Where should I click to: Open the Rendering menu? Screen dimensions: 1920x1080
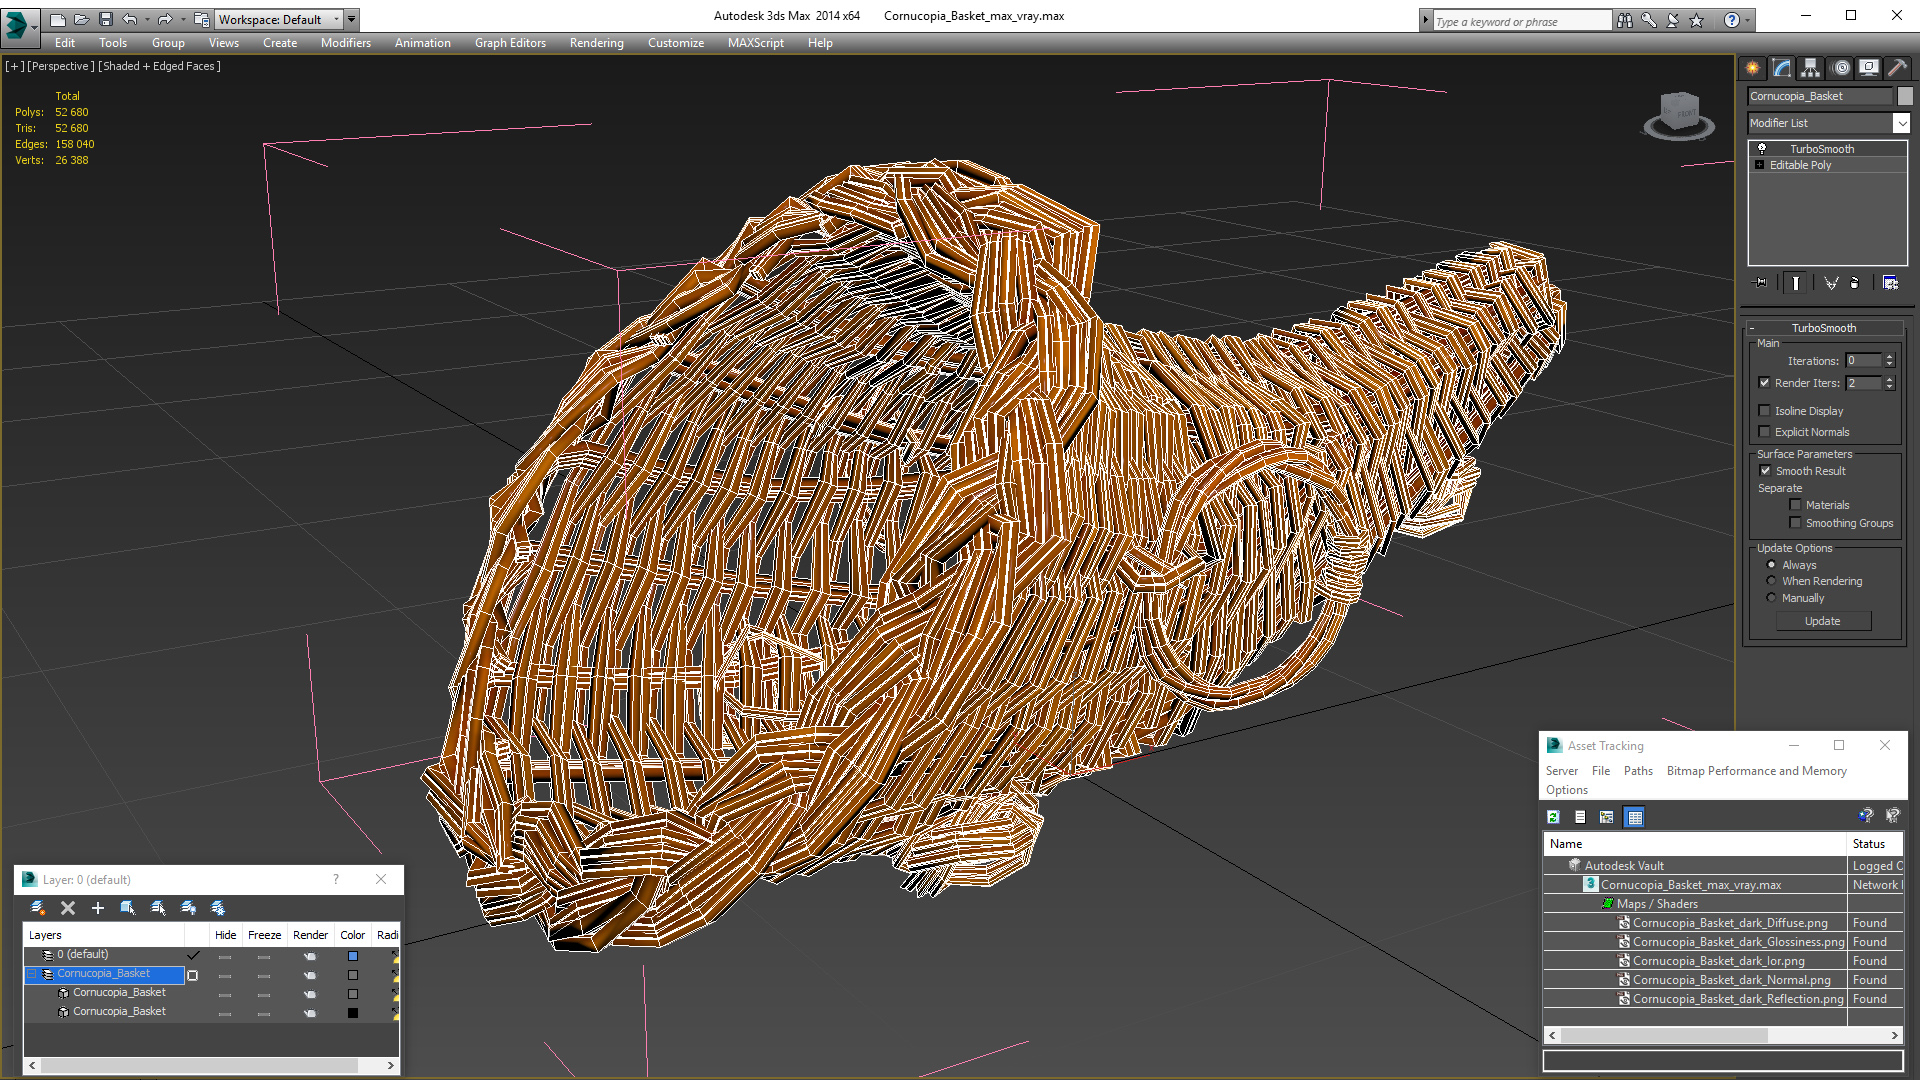(x=597, y=43)
